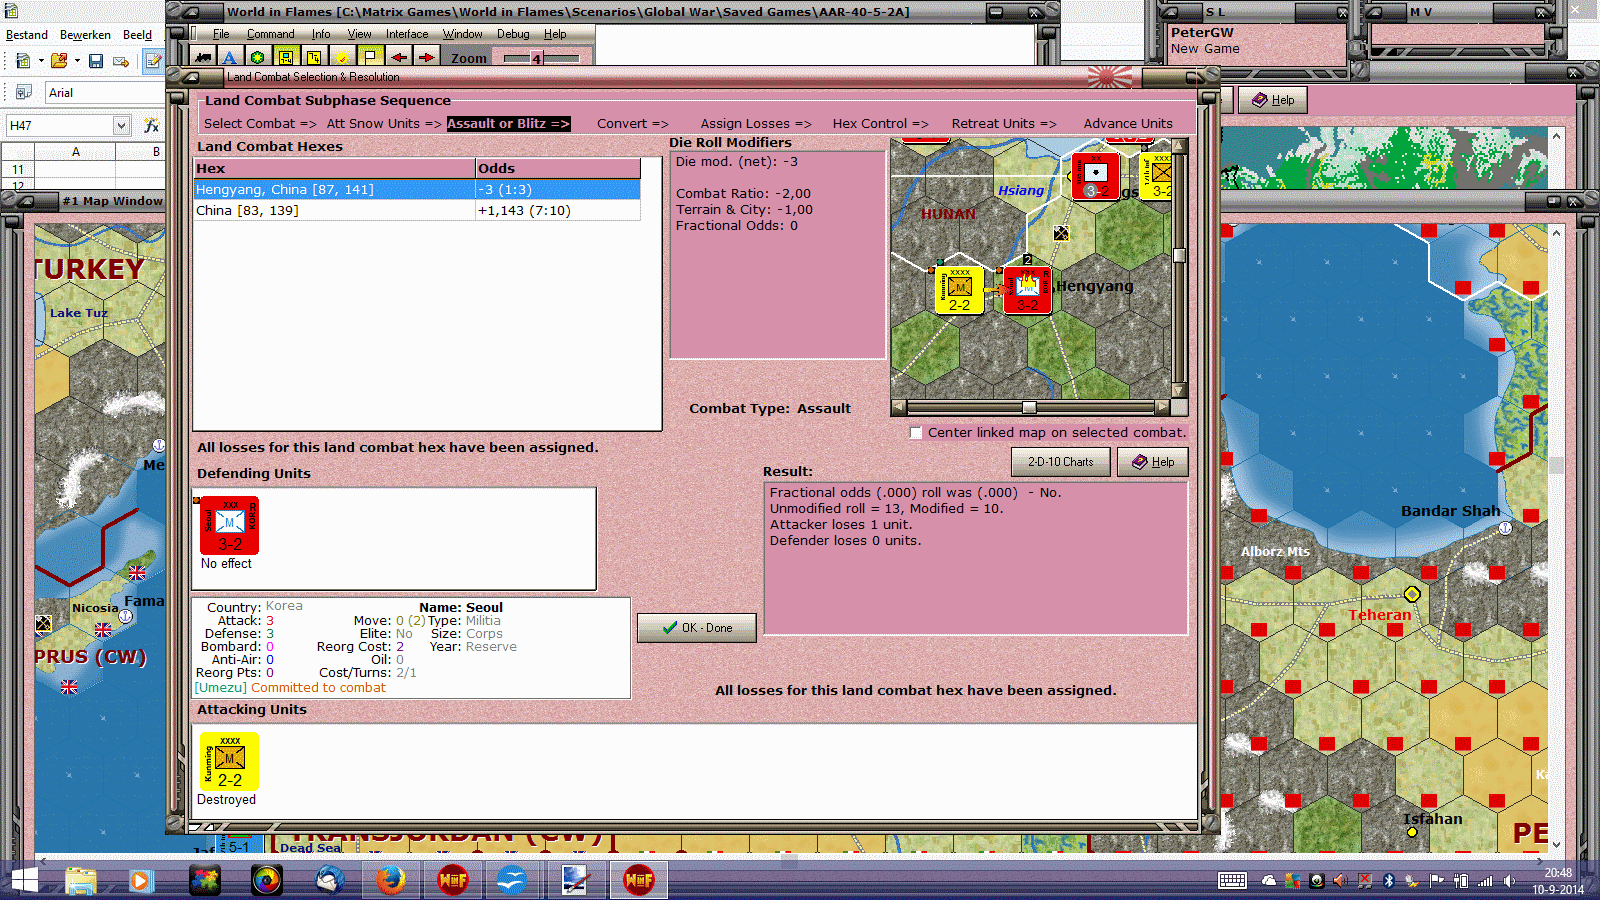Screen dimensions: 1600x900
Task: Click the OneDrive cloud tray icon
Action: click(1269, 881)
